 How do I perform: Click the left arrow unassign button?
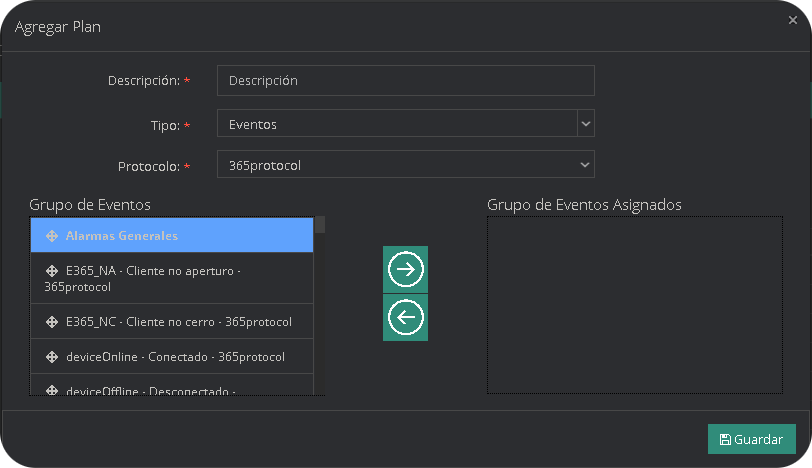click(x=406, y=317)
